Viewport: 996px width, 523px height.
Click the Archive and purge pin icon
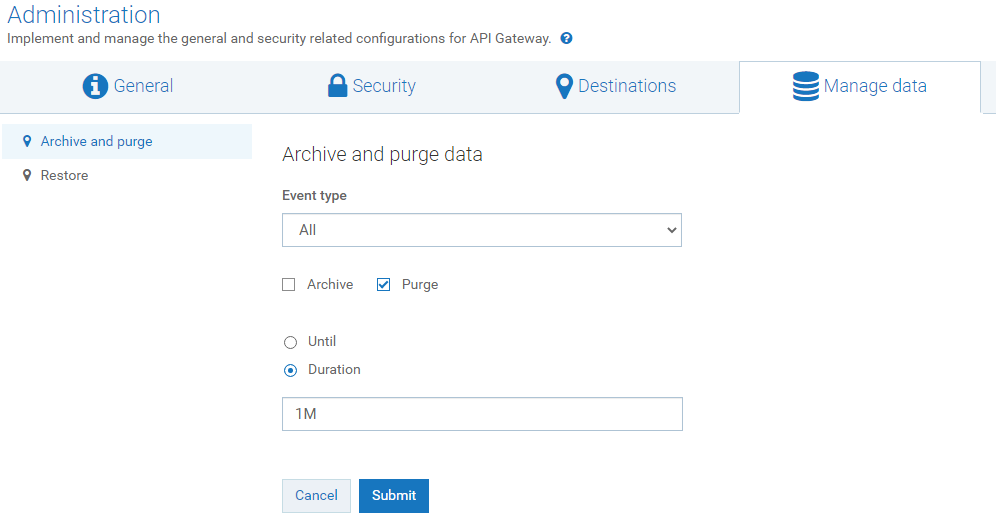tap(27, 141)
